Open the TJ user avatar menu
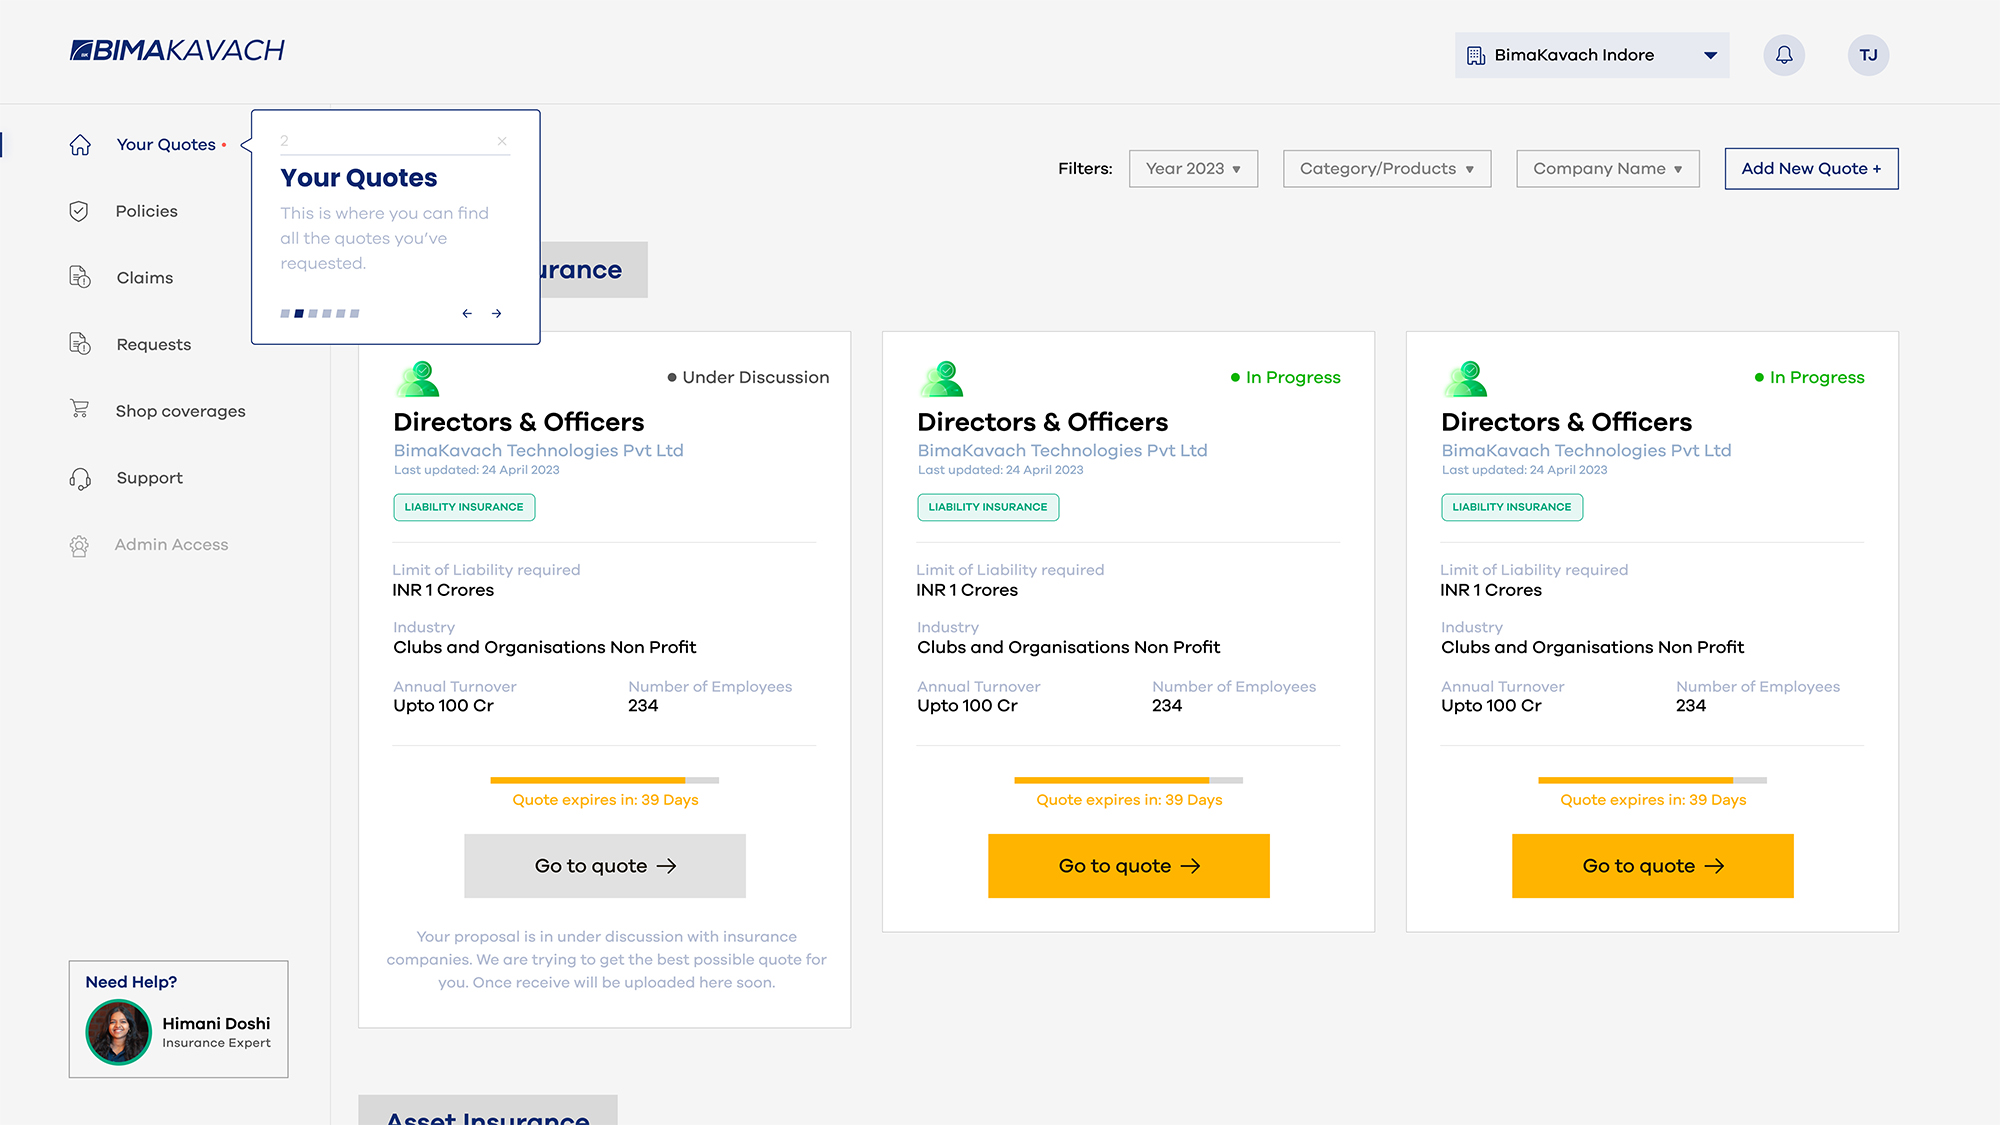This screenshot has width=2000, height=1125. click(x=1868, y=55)
